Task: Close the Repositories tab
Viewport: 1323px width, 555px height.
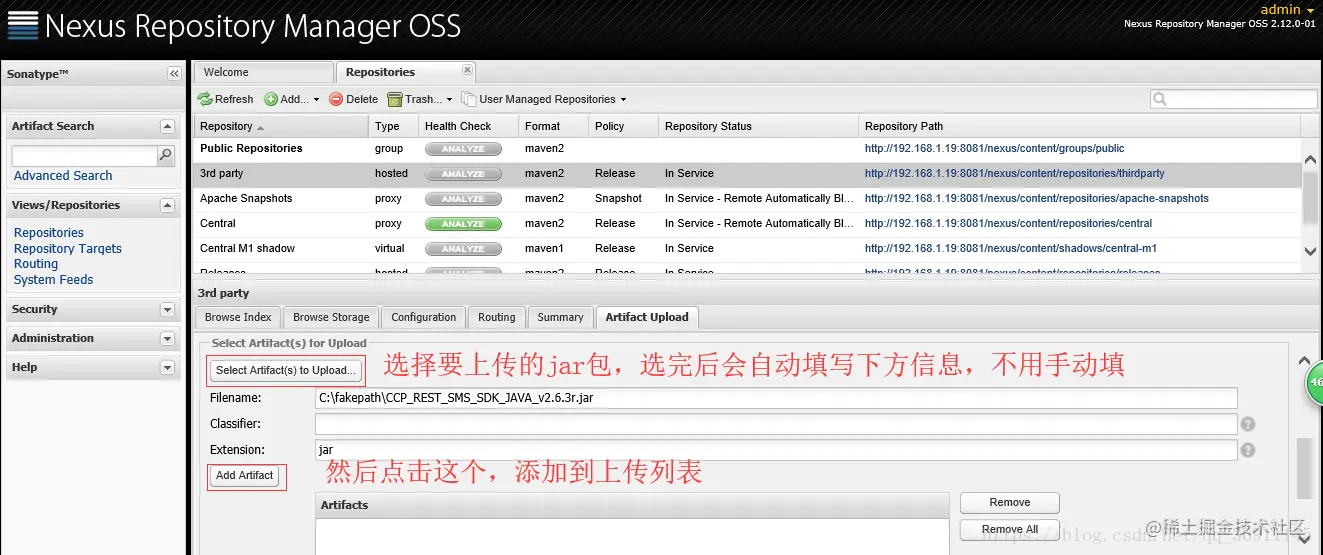Action: [467, 69]
